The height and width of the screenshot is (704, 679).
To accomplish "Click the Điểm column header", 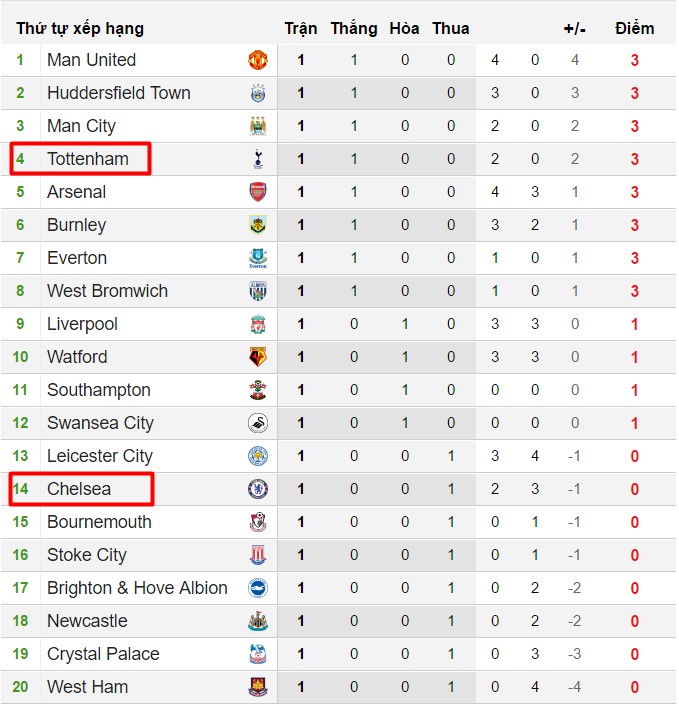I will [634, 28].
